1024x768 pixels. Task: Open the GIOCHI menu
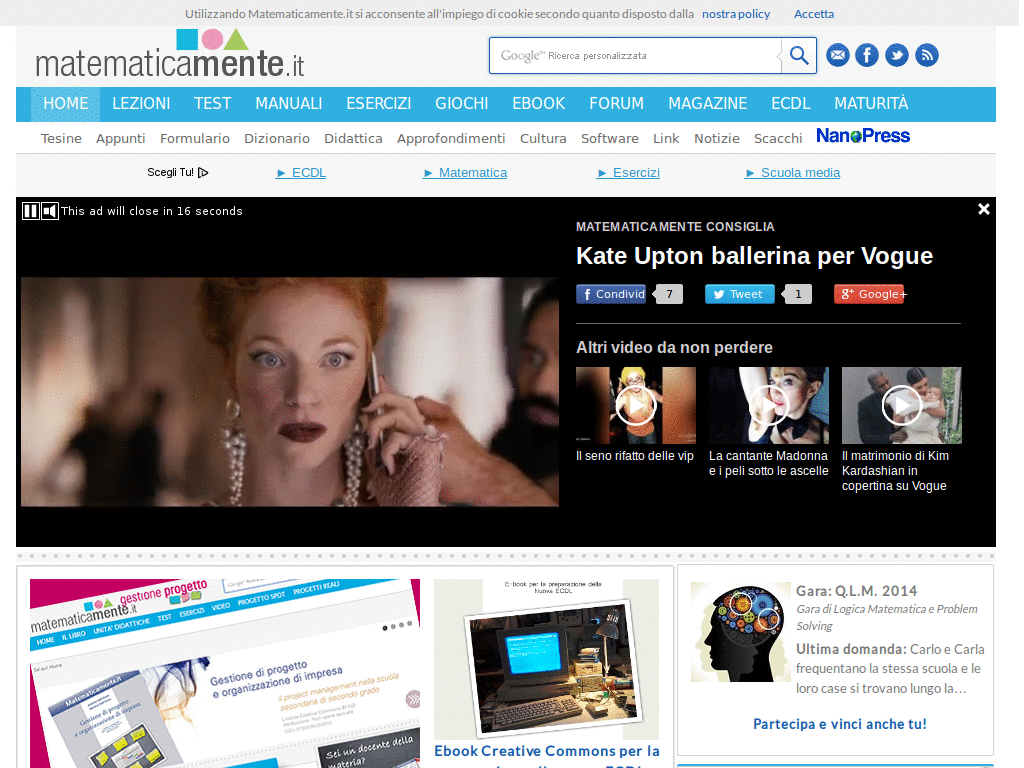pos(462,104)
